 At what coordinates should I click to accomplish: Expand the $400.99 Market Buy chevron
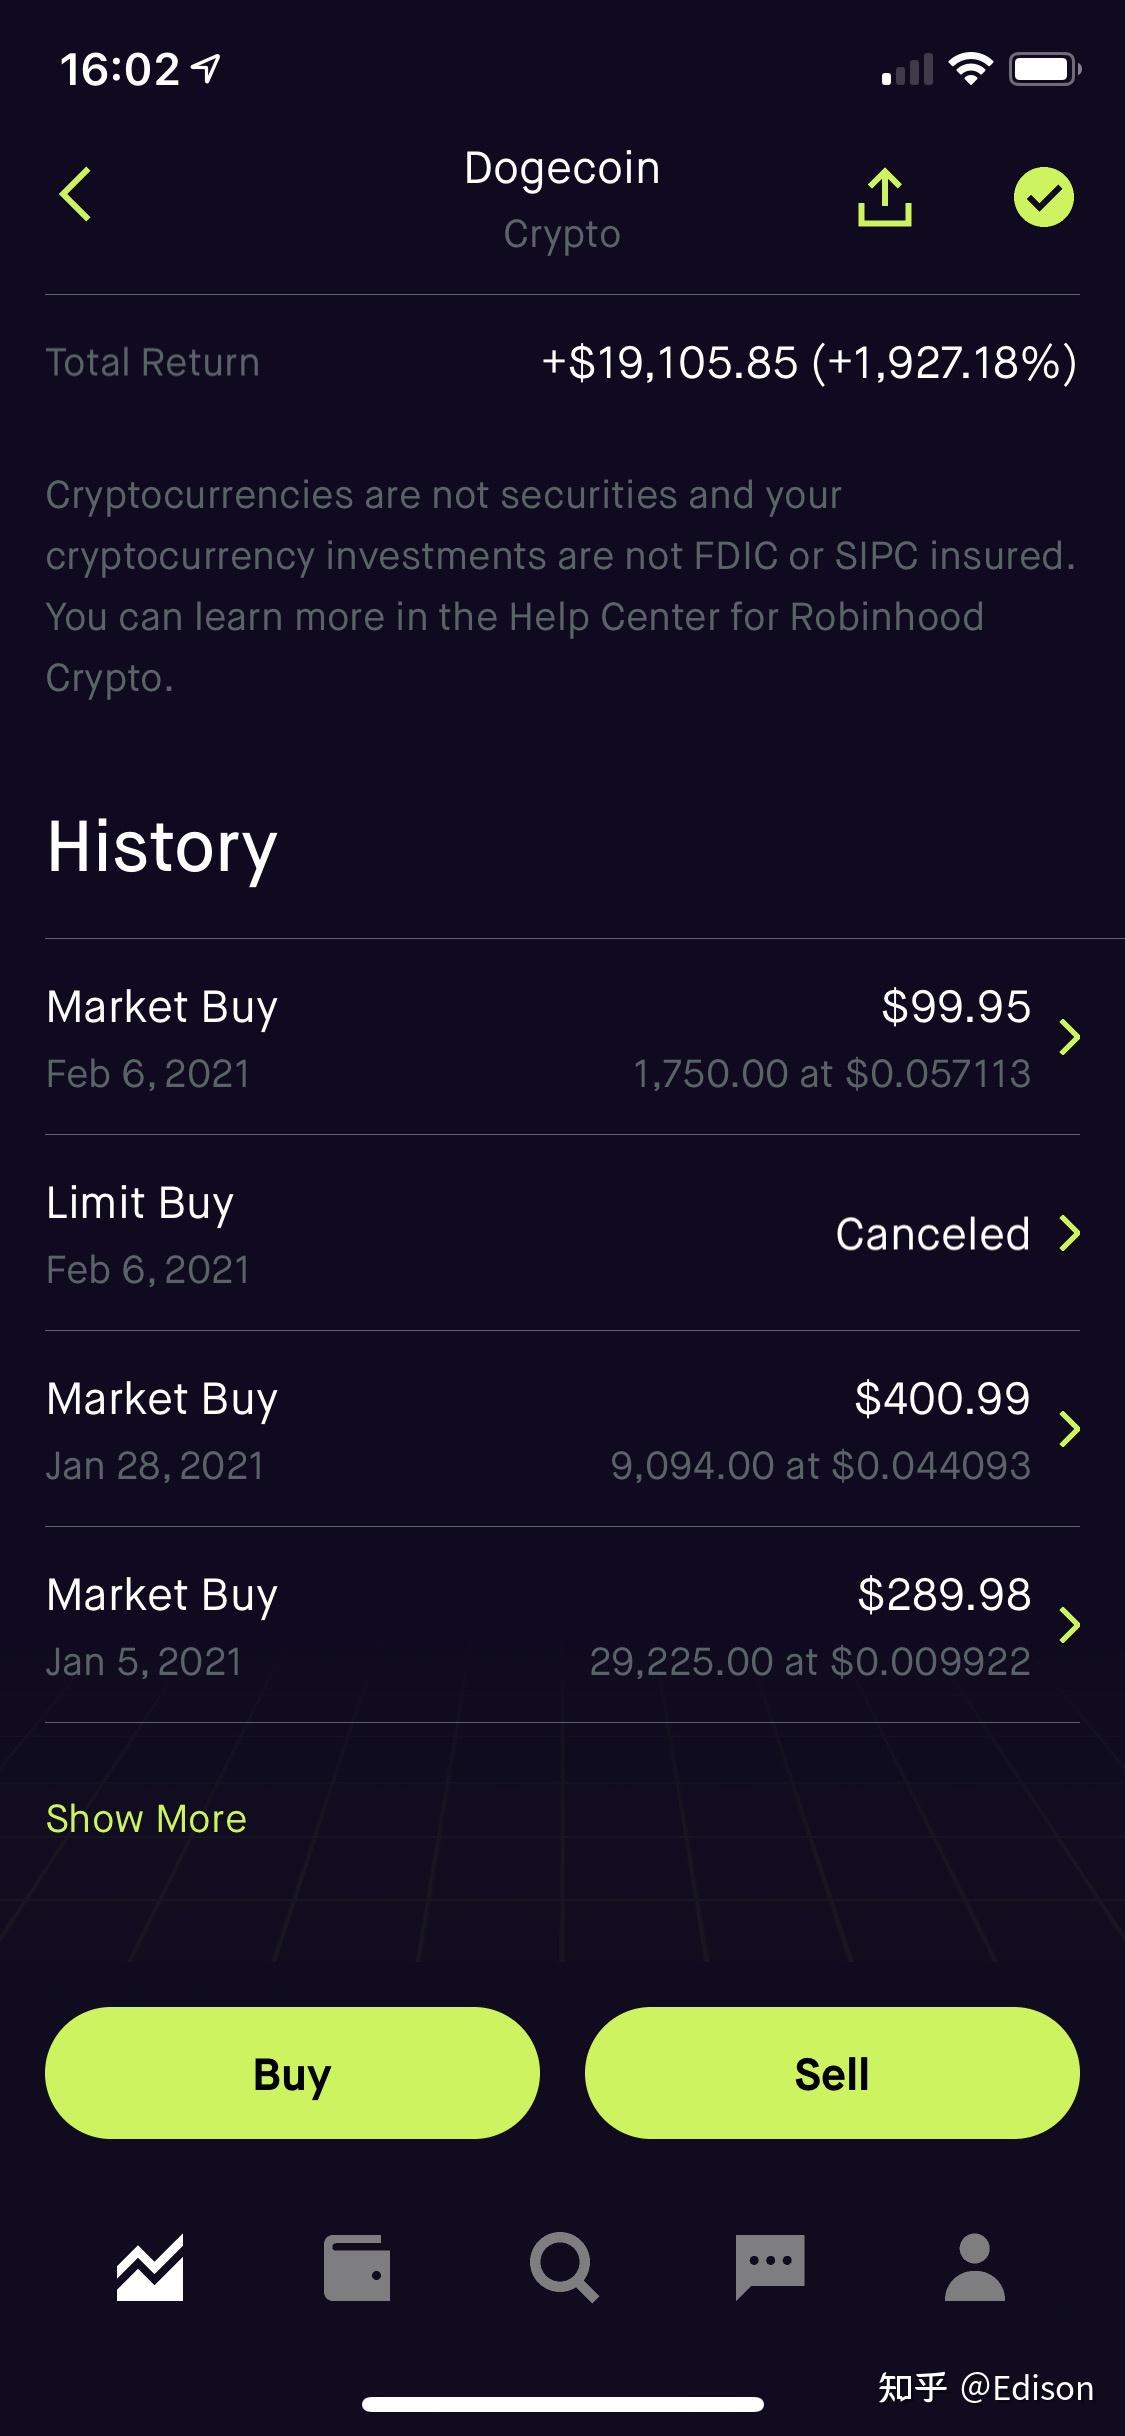point(1070,1429)
